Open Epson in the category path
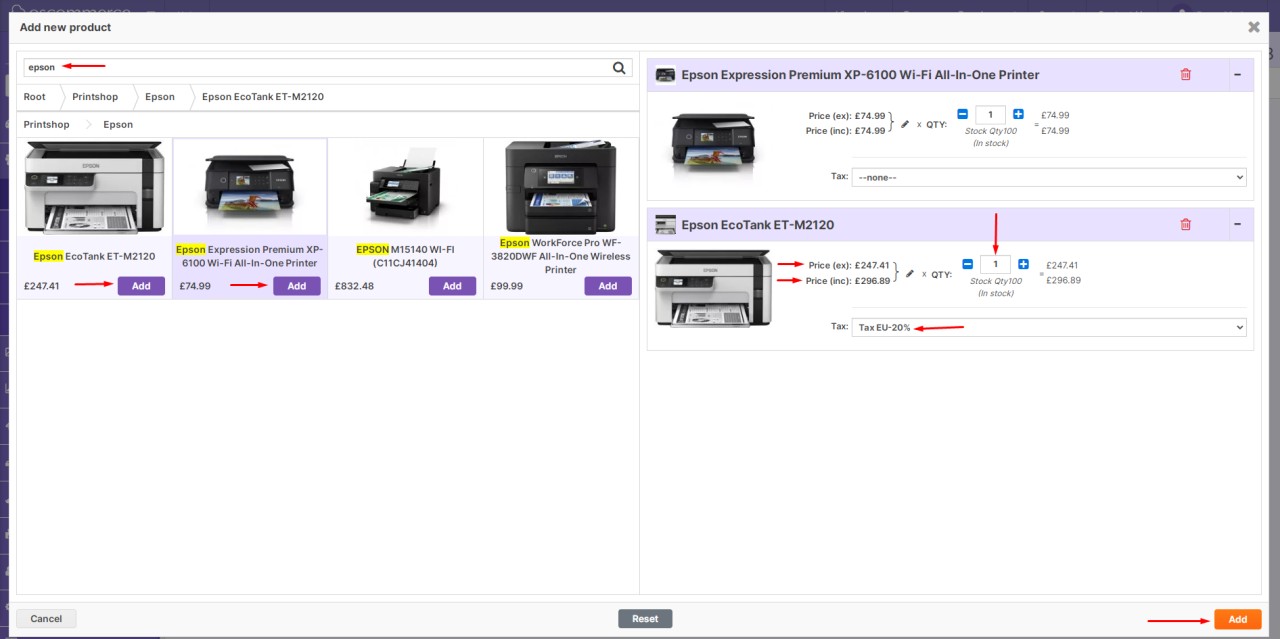Screen dimensions: 1280x639 [118, 125]
